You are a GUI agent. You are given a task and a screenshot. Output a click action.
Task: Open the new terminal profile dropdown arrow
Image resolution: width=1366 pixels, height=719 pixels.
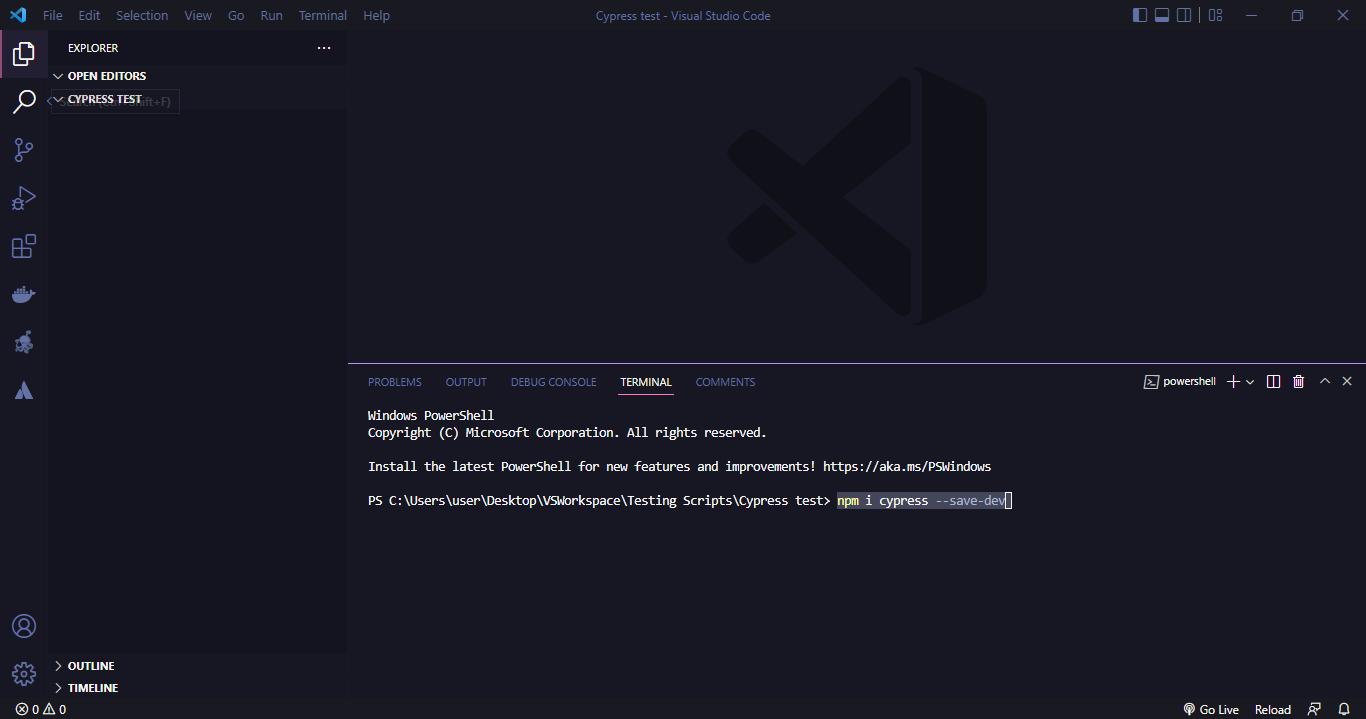[x=1250, y=382]
